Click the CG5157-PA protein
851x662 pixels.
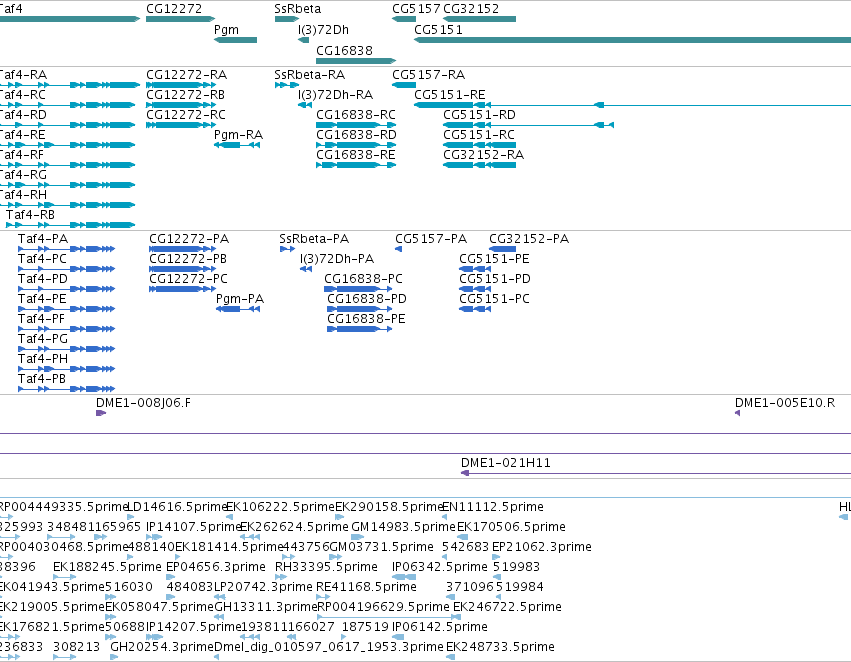click(x=398, y=249)
